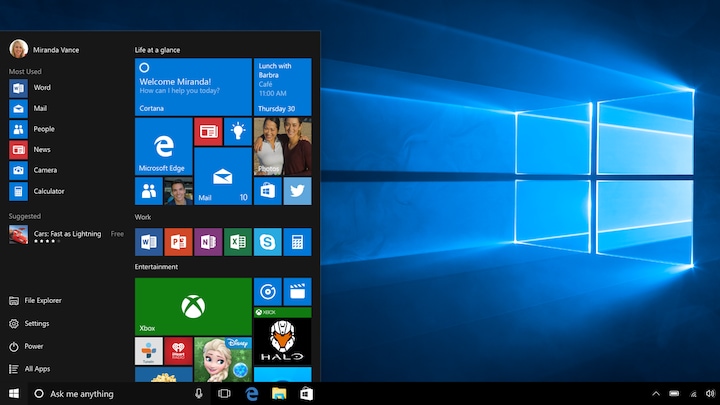Open the Mail tile showing 10
This screenshot has width=720, height=405.
pos(223,176)
